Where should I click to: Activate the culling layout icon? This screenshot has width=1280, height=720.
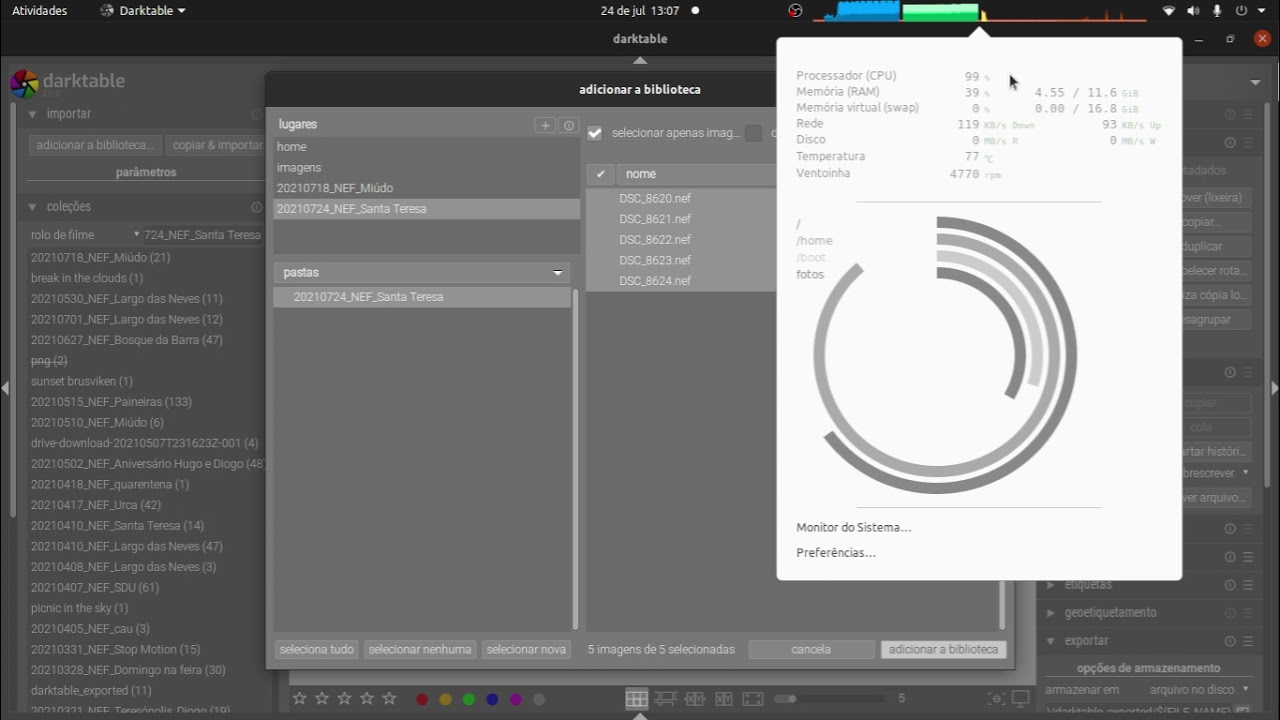[x=695, y=699]
